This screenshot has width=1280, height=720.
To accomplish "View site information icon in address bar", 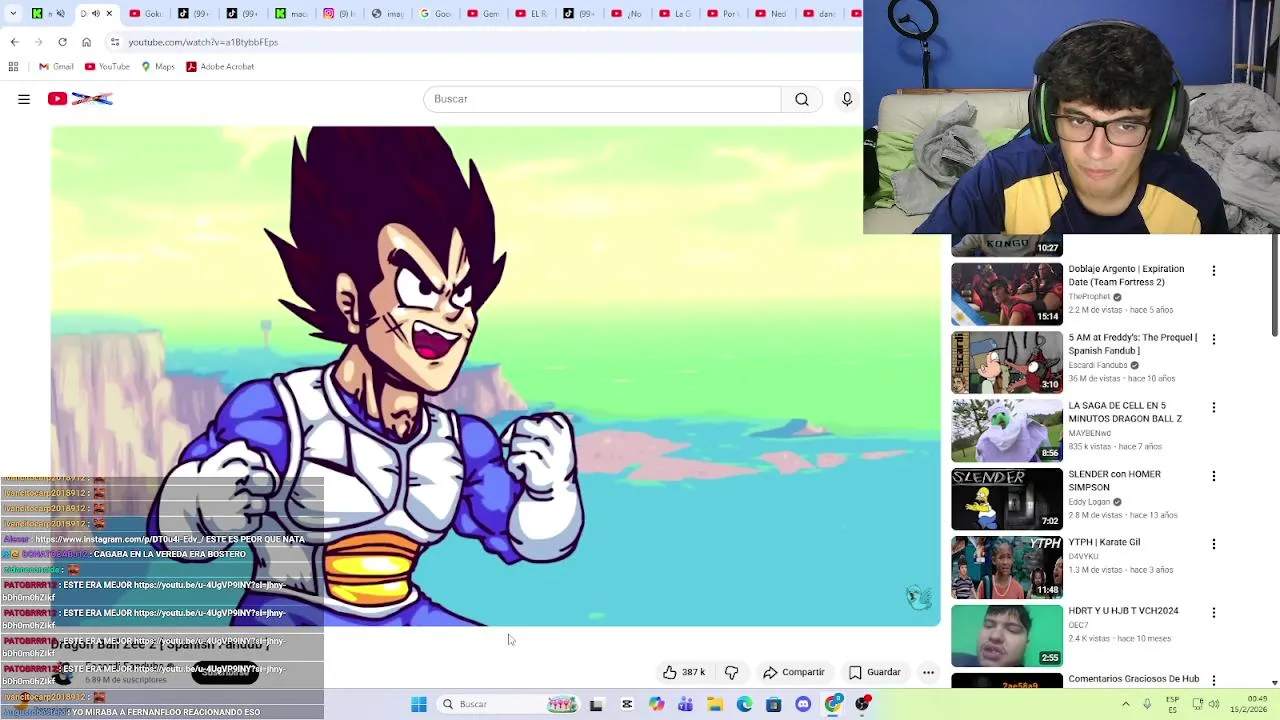I will click(x=115, y=42).
